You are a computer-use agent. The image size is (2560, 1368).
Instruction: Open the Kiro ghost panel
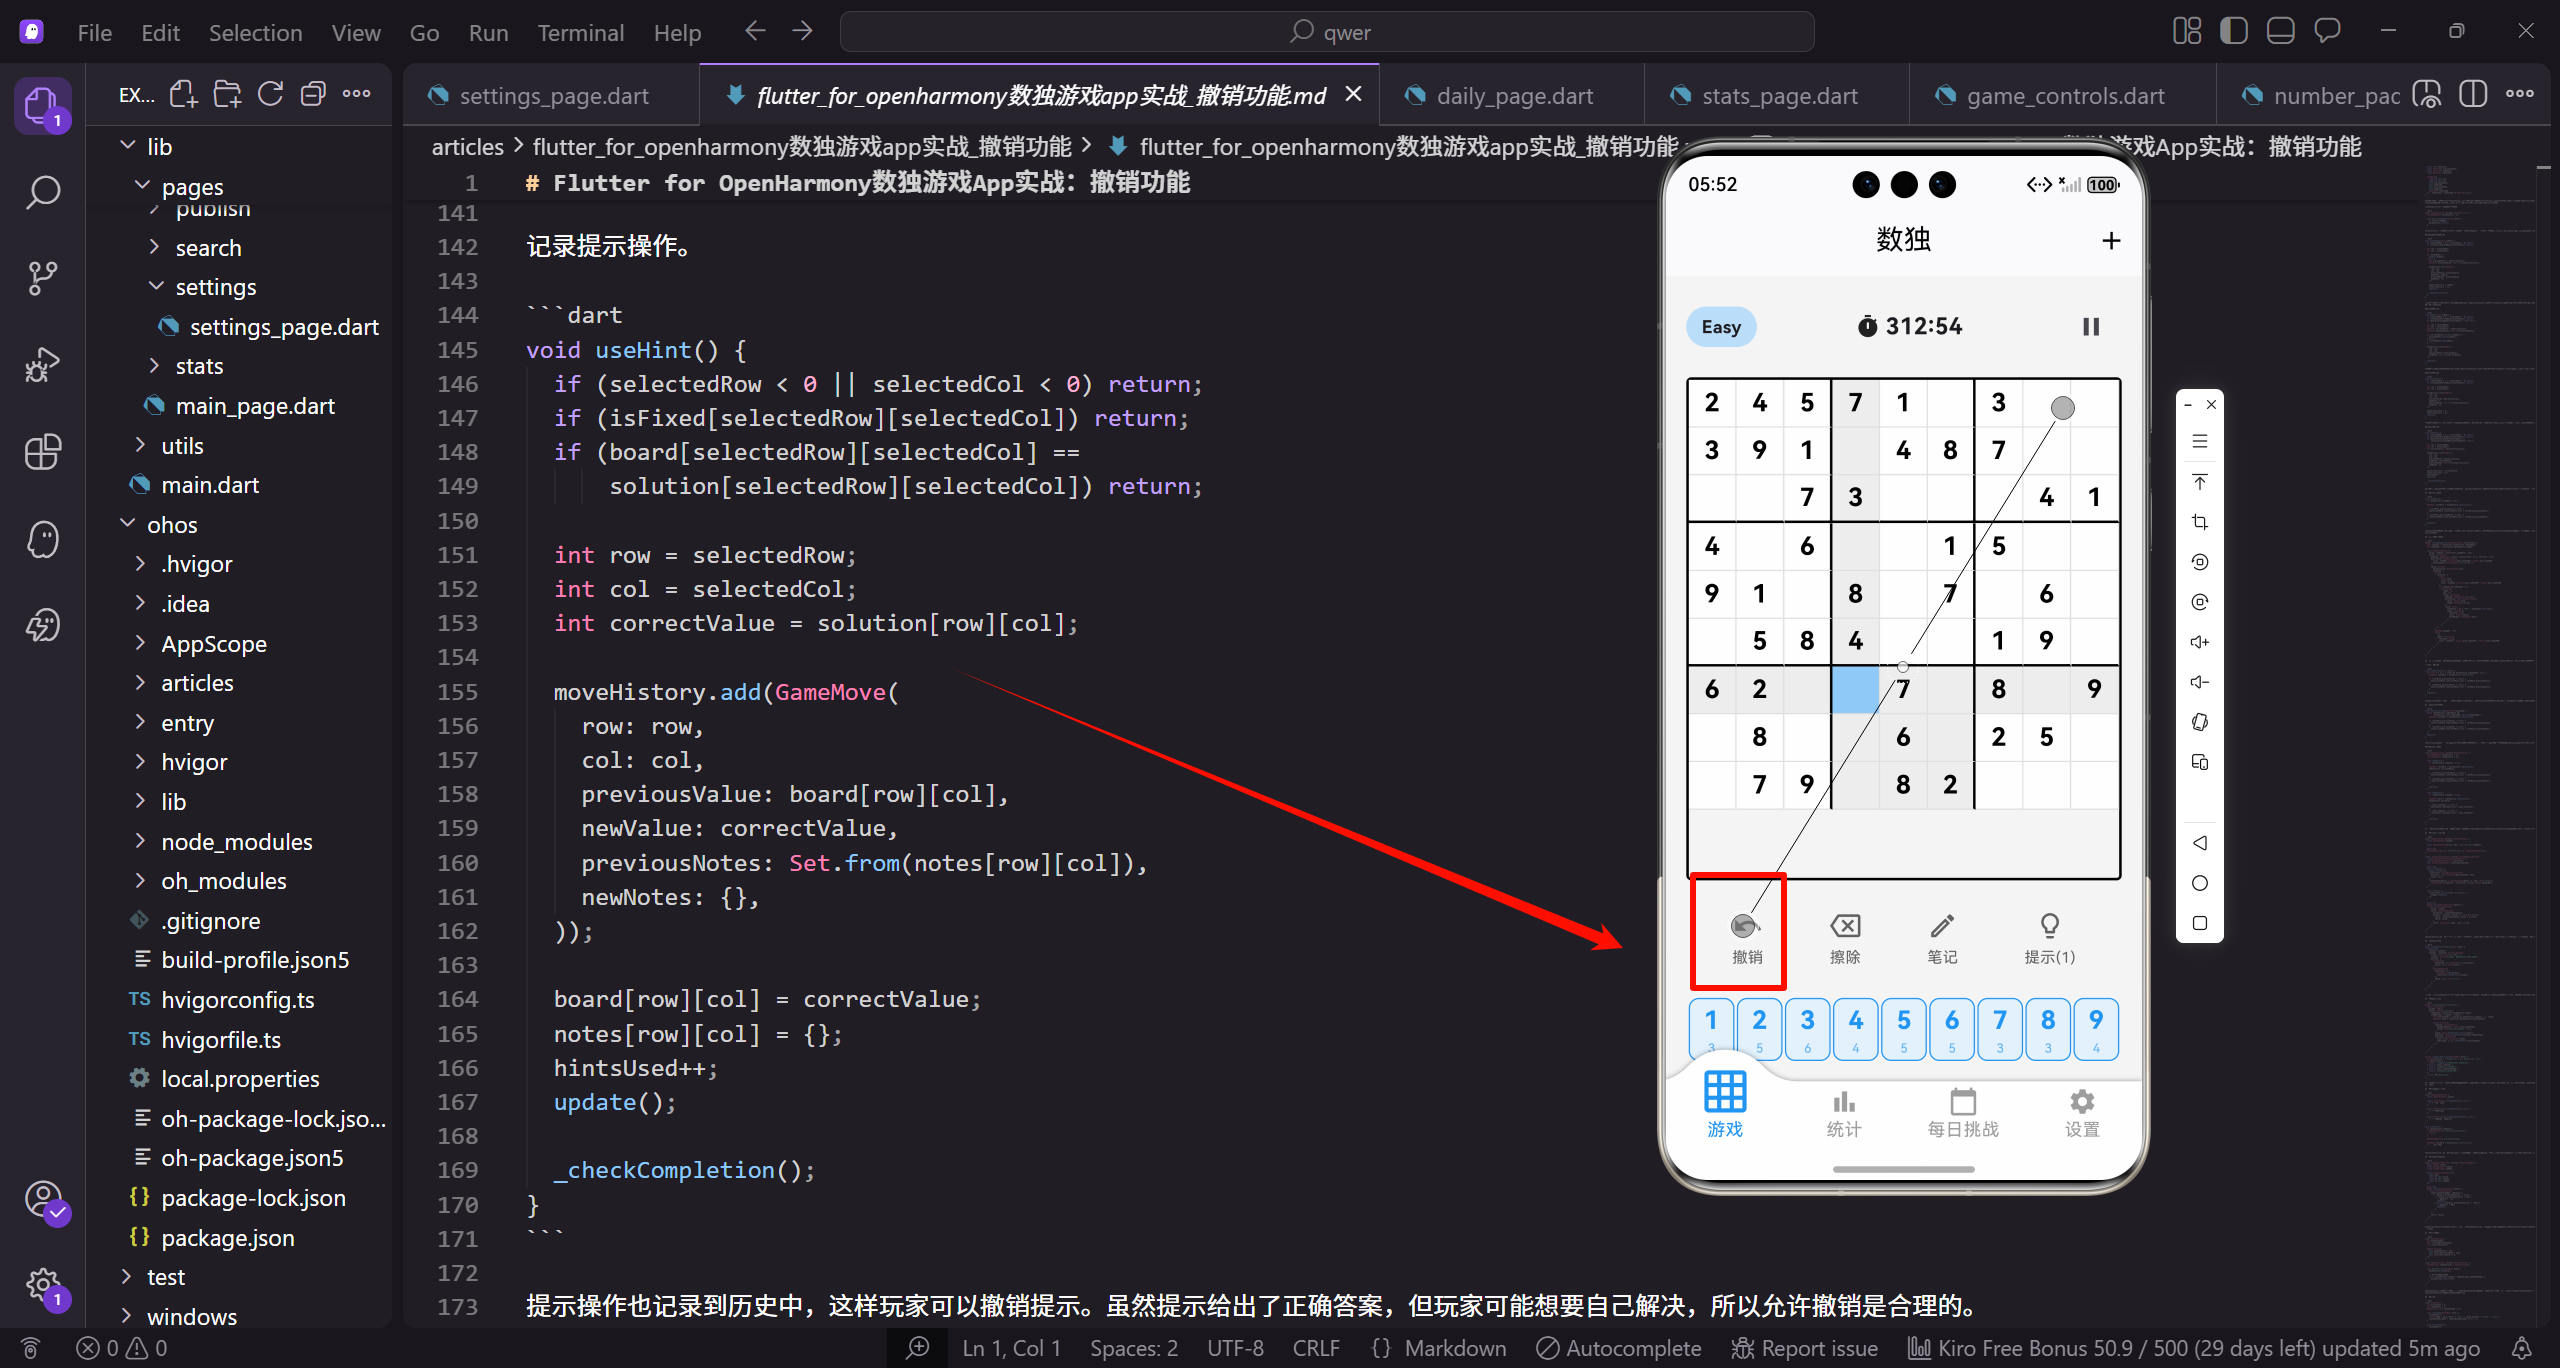(43, 539)
